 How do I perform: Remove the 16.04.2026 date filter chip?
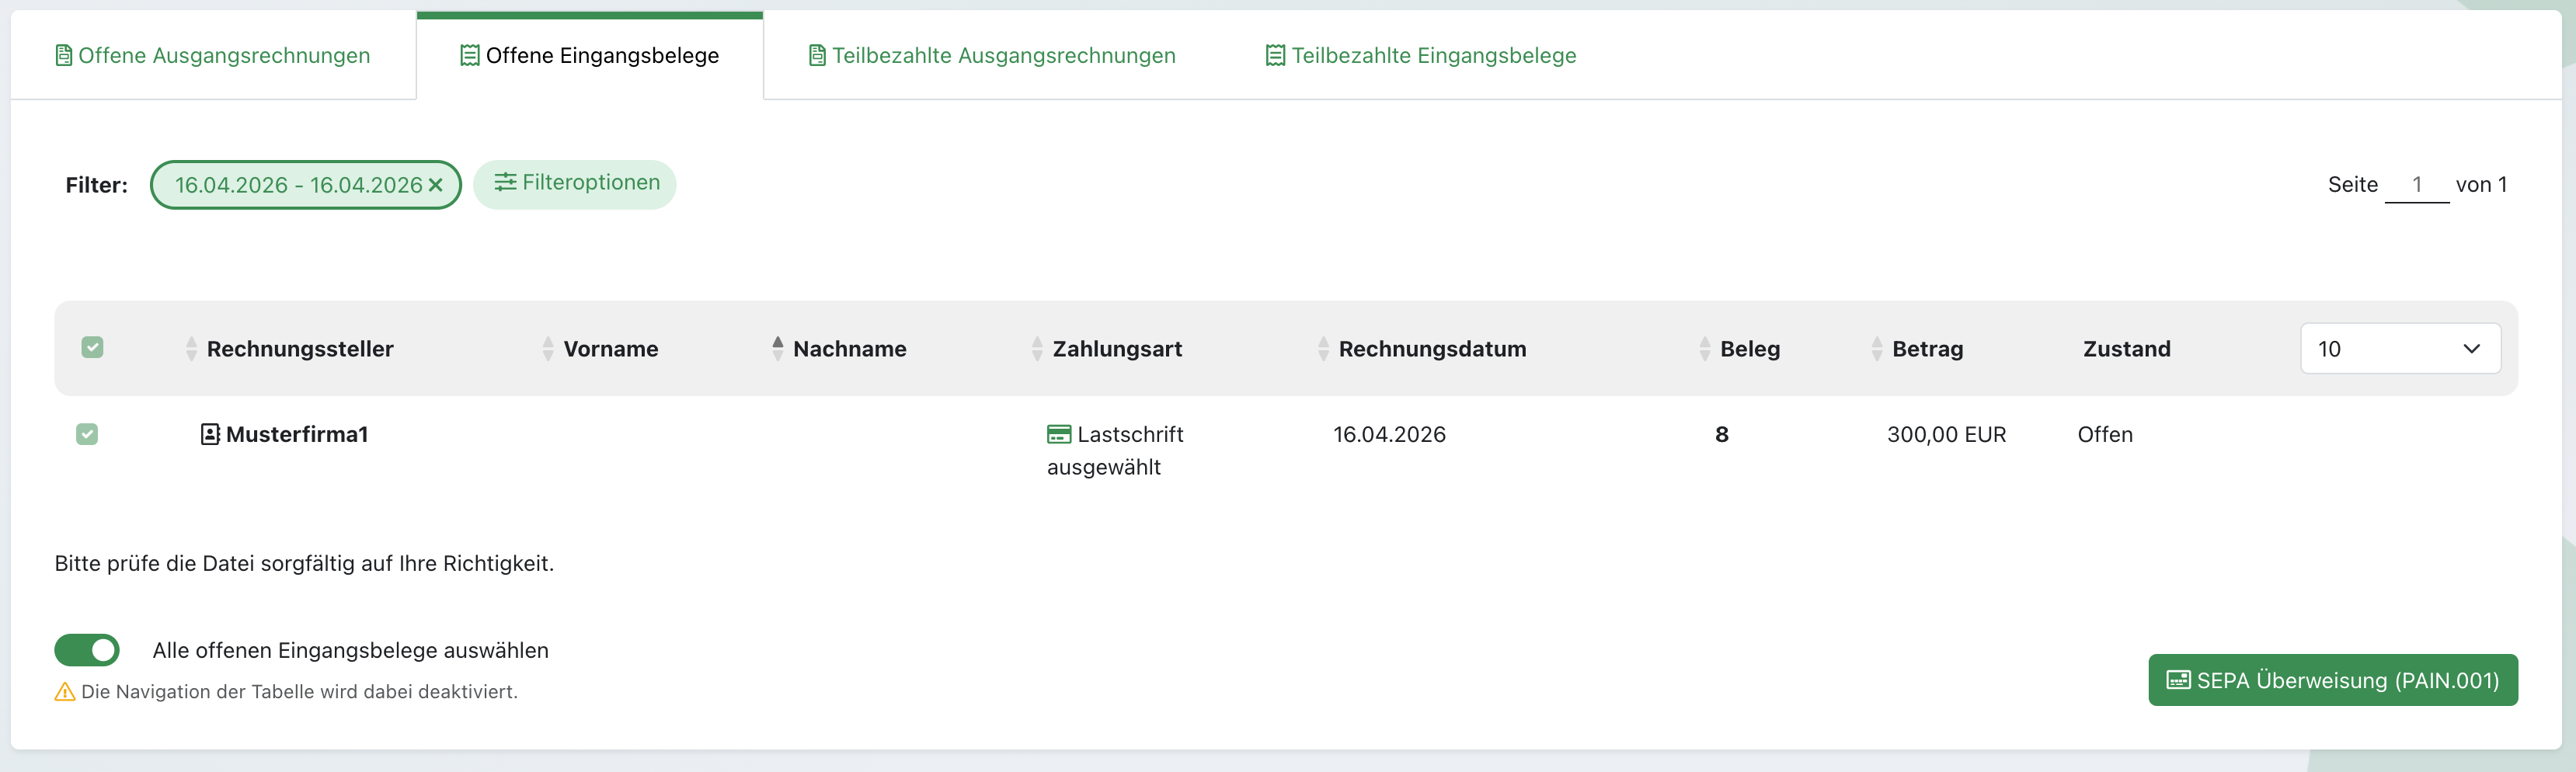tap(435, 185)
